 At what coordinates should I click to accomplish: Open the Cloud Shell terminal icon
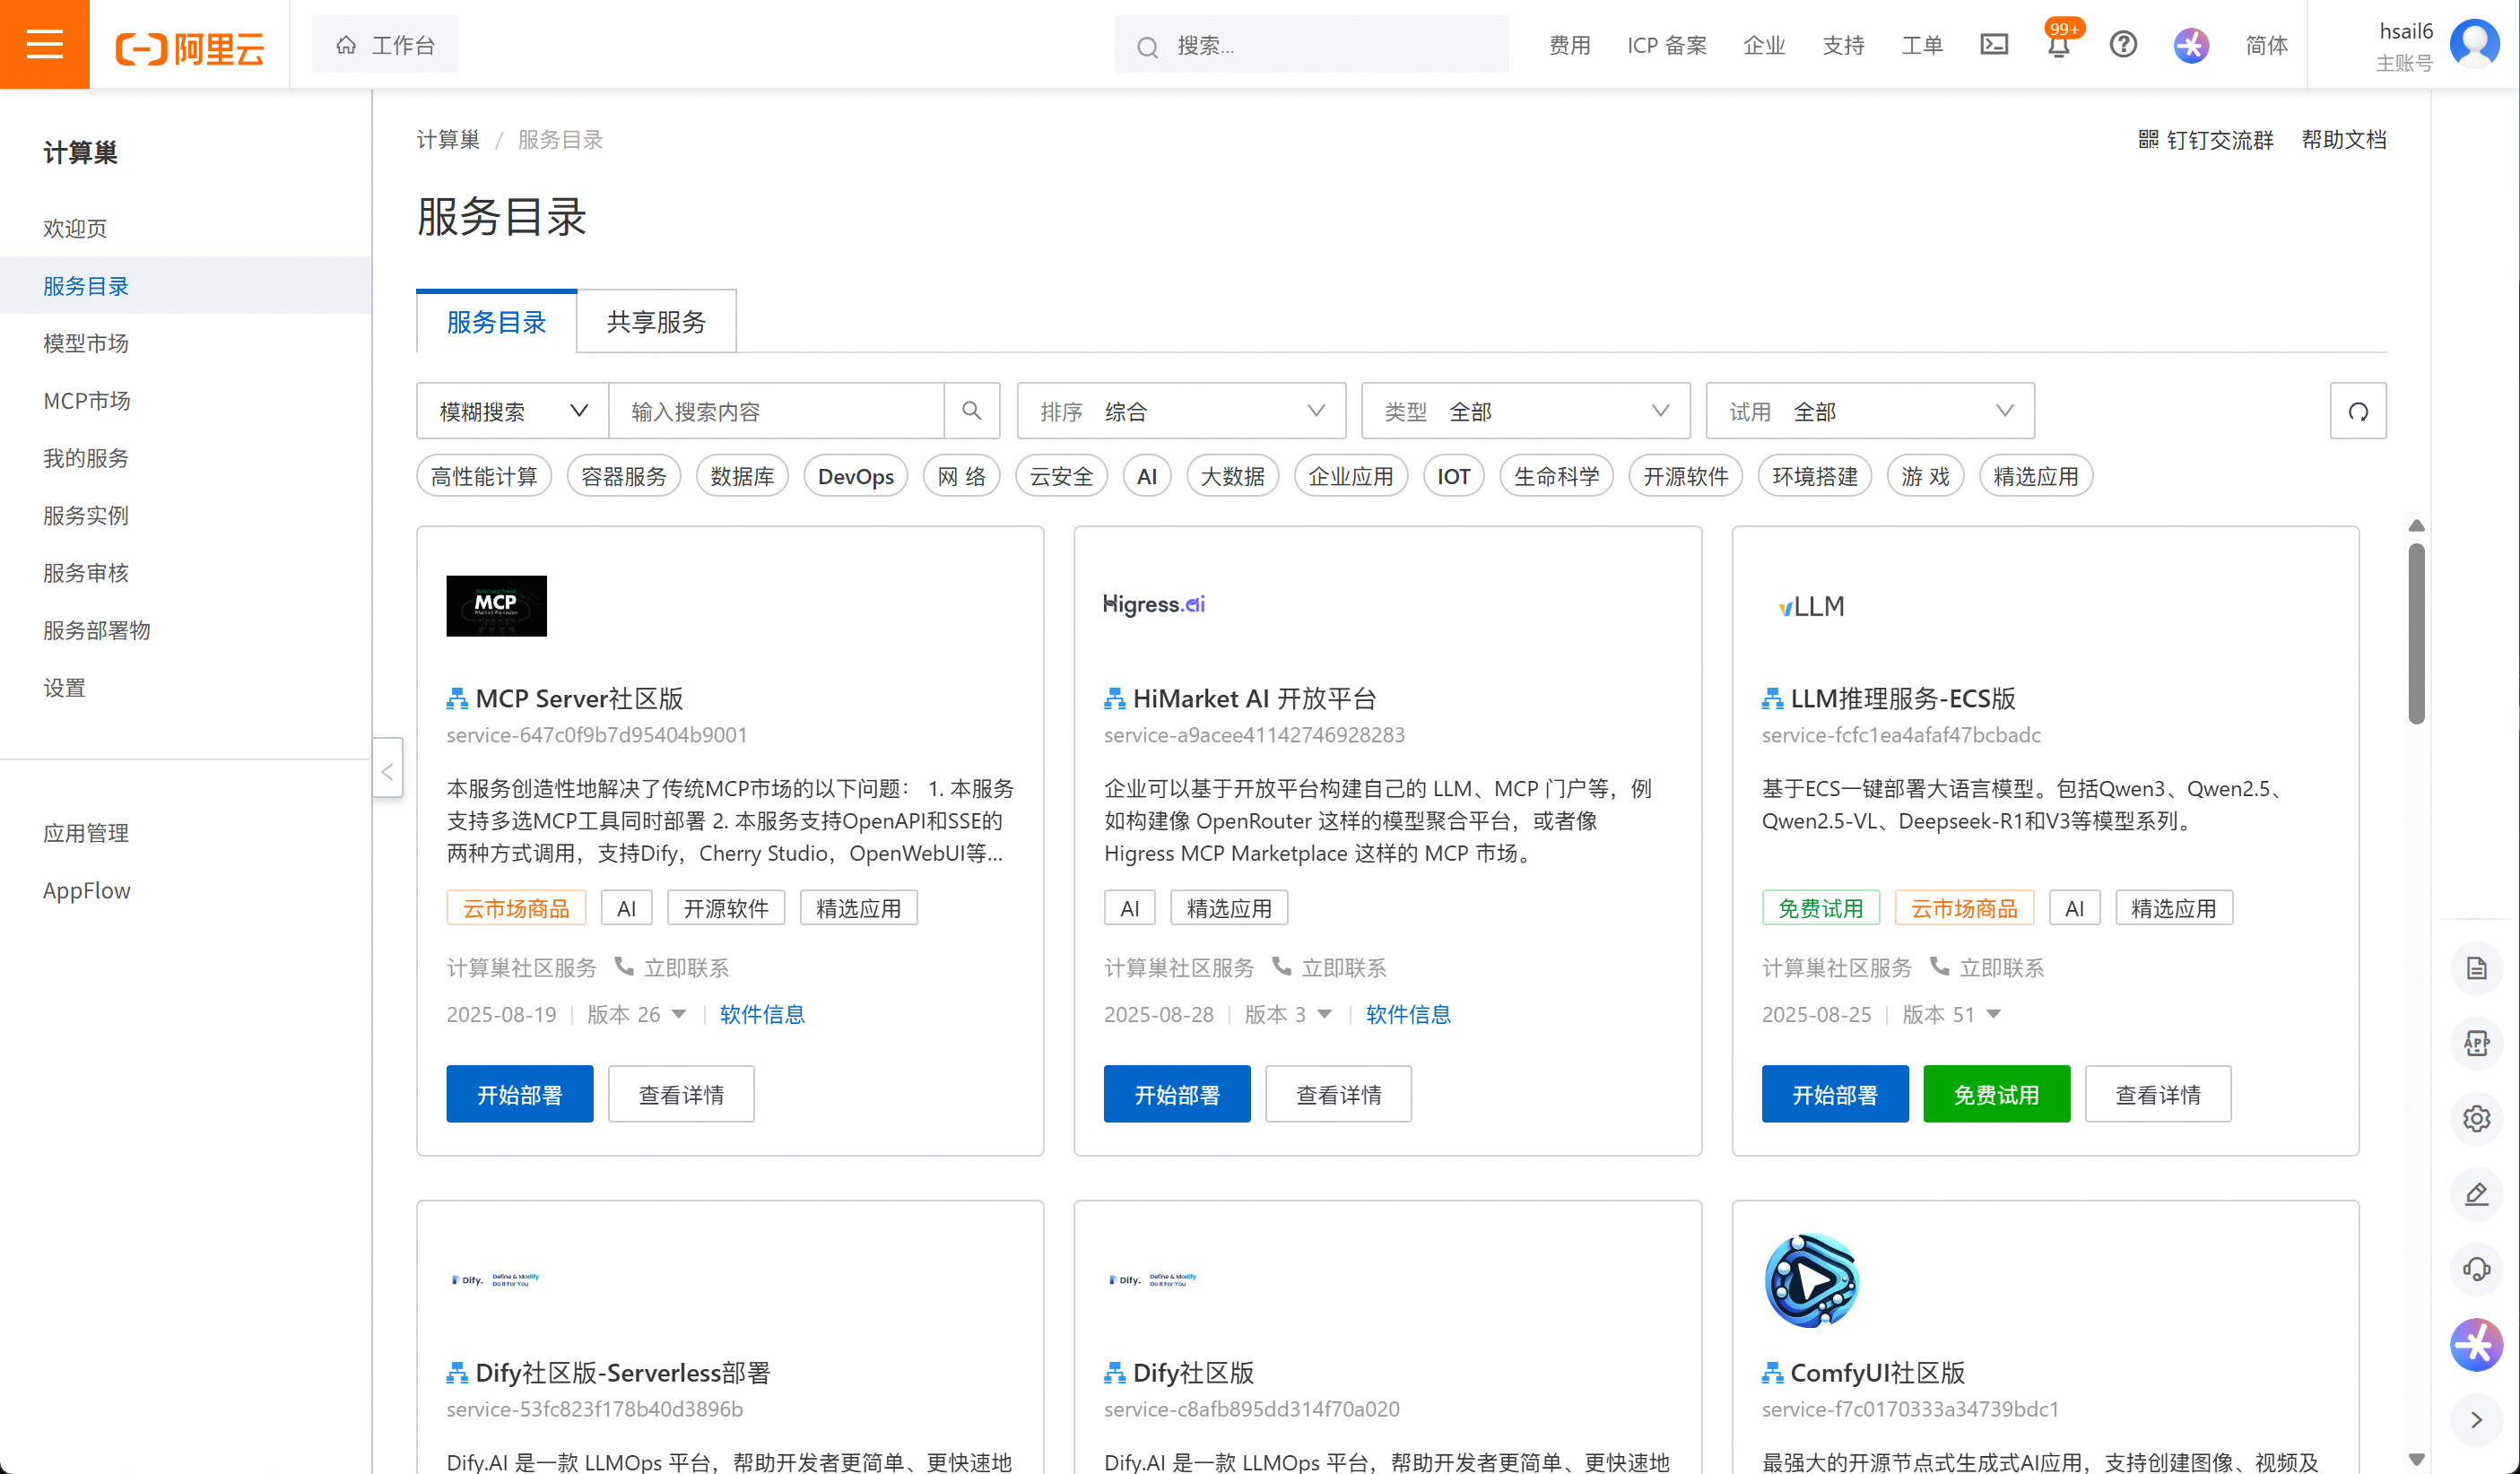pyautogui.click(x=1993, y=45)
